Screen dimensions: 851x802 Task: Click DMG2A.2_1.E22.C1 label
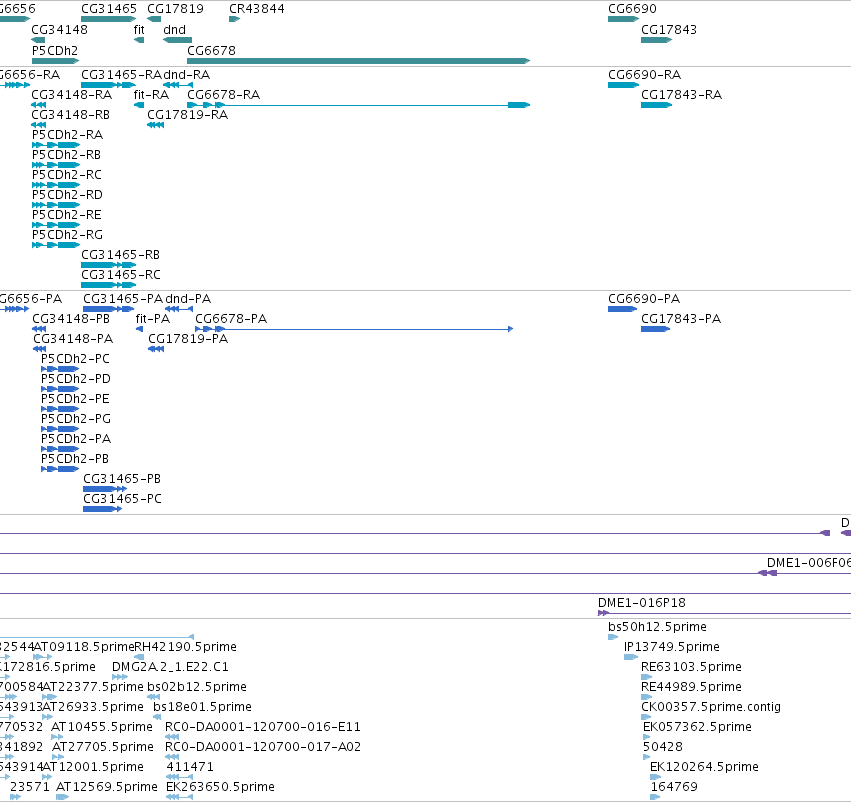(170, 667)
